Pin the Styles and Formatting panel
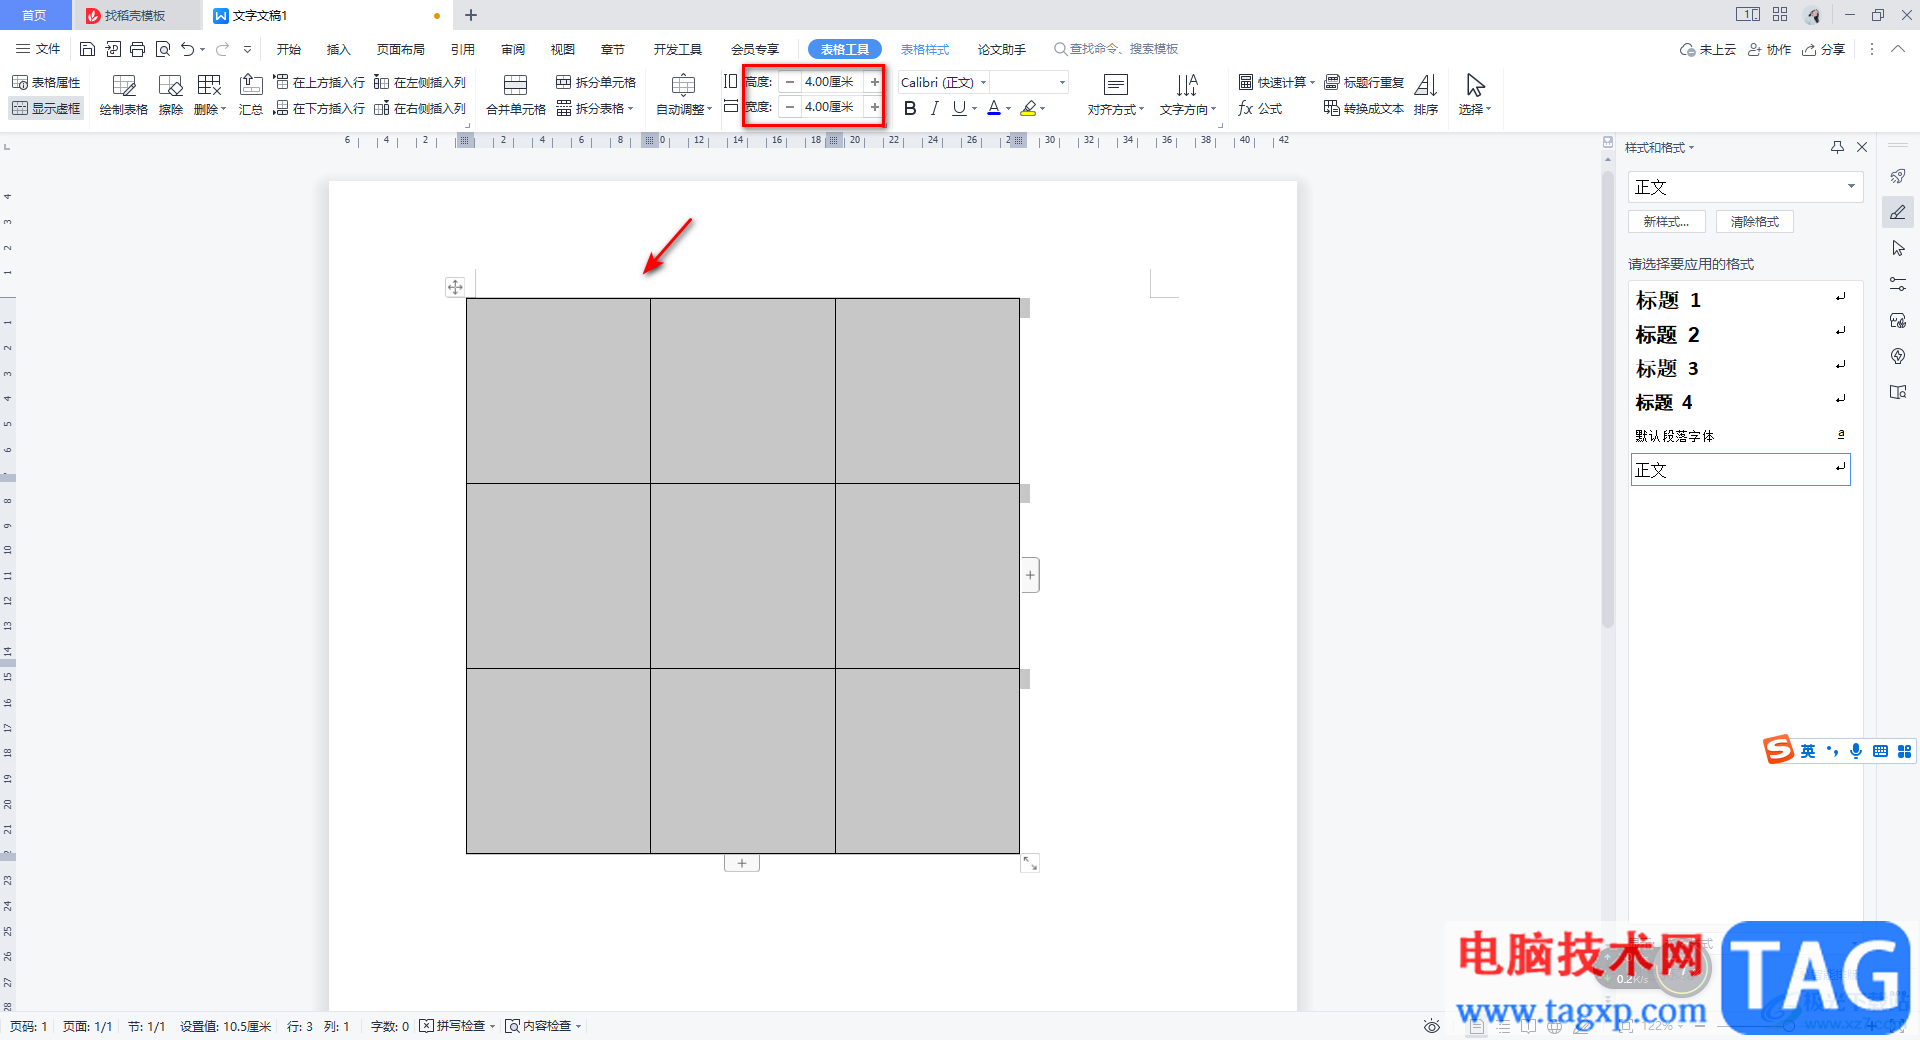The height and width of the screenshot is (1040, 1920). click(x=1837, y=147)
